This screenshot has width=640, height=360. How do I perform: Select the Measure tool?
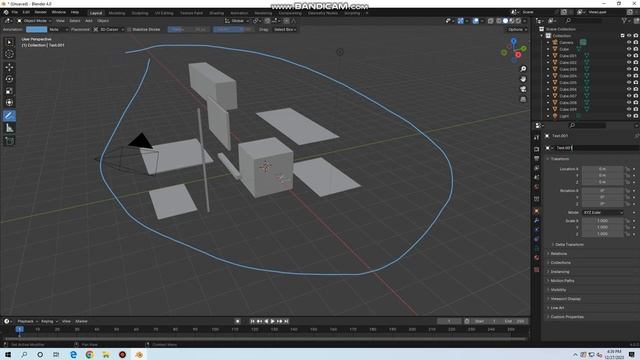point(9,128)
